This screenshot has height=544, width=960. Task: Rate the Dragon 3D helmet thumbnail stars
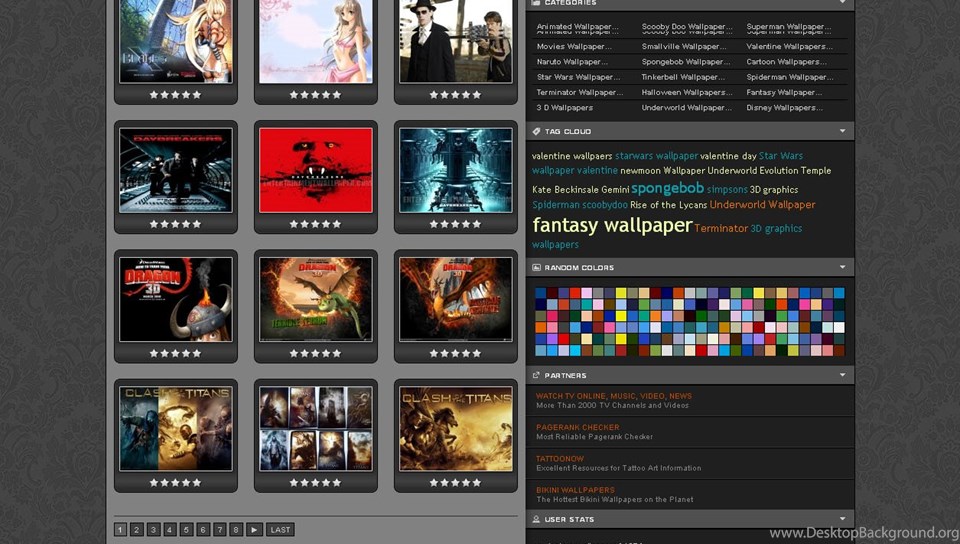coord(176,353)
